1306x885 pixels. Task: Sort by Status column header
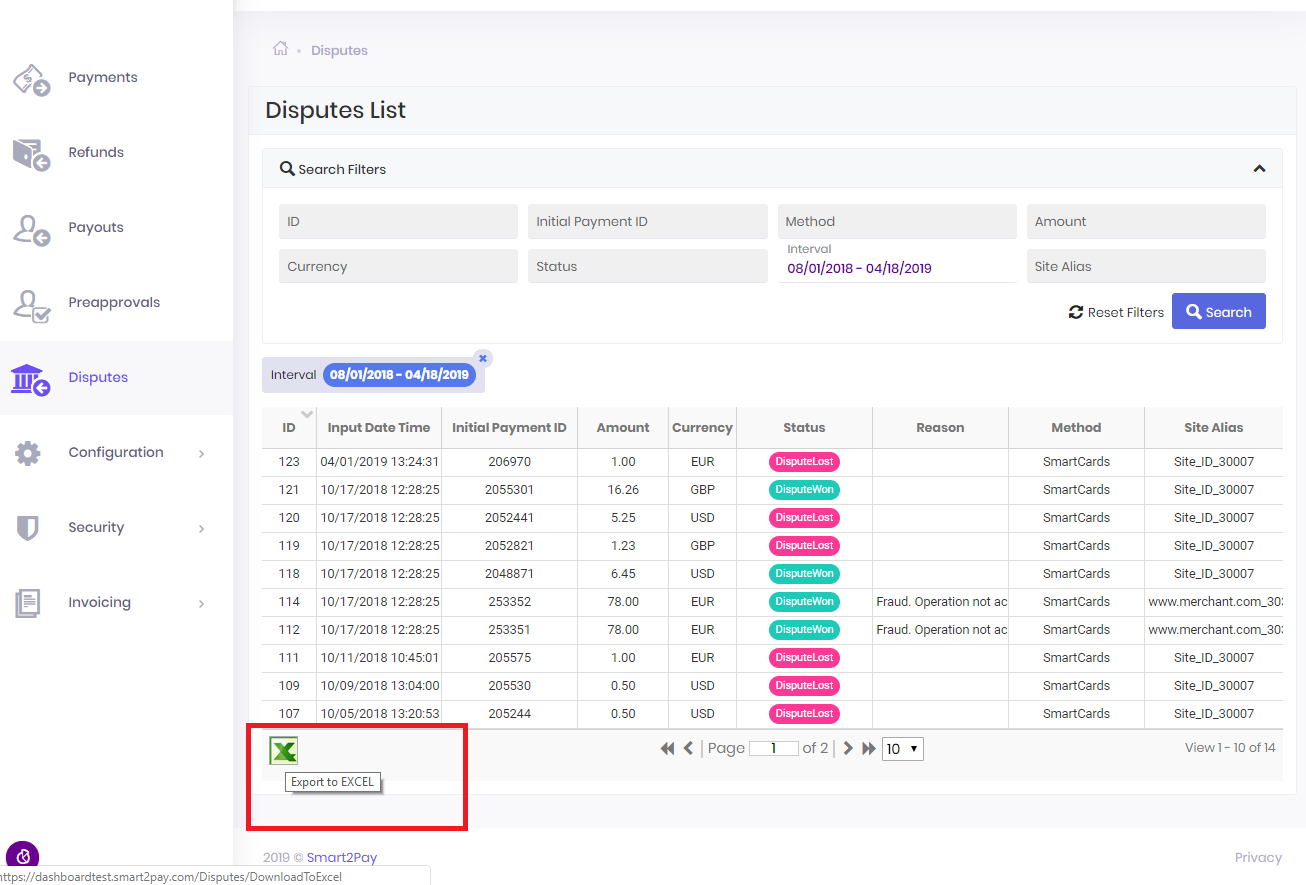804,427
